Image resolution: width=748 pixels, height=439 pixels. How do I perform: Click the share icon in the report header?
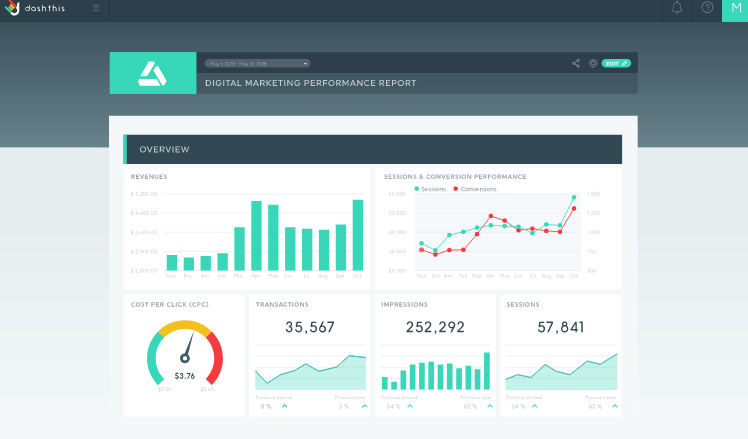click(x=576, y=63)
